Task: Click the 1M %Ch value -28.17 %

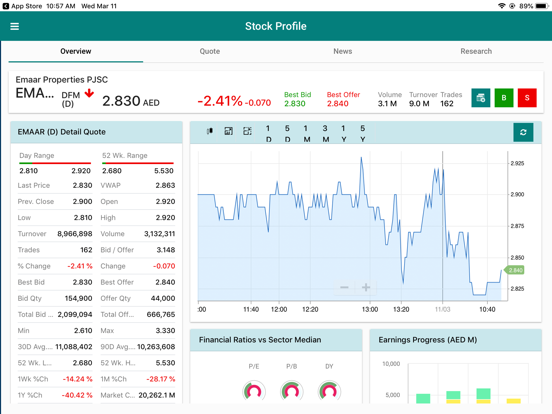Action: coord(161,379)
